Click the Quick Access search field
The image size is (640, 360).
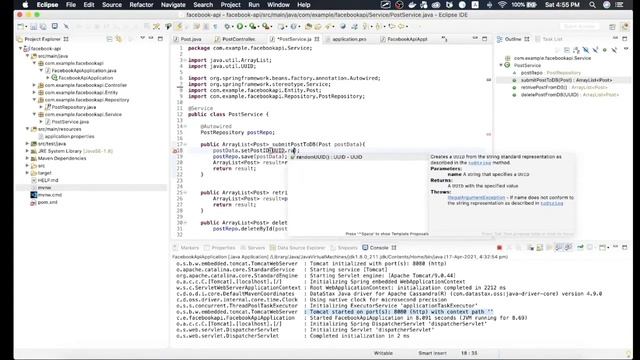click(580, 27)
